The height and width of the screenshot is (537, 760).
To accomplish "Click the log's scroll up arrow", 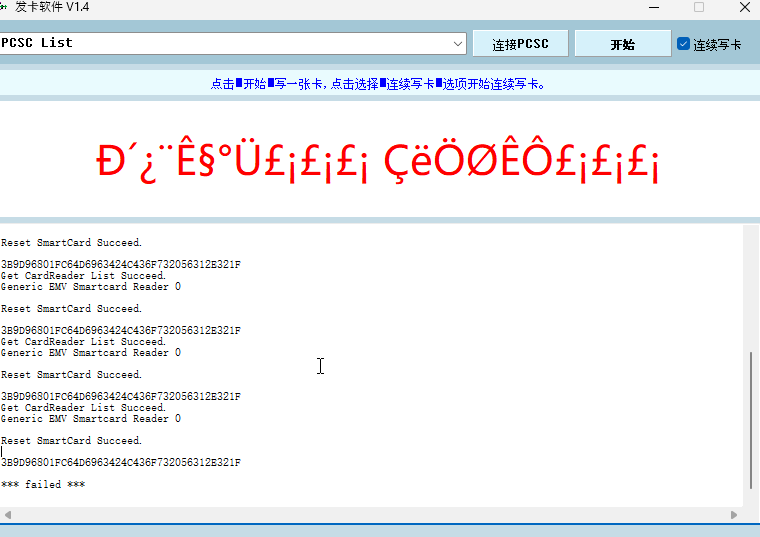I will coord(752,230).
